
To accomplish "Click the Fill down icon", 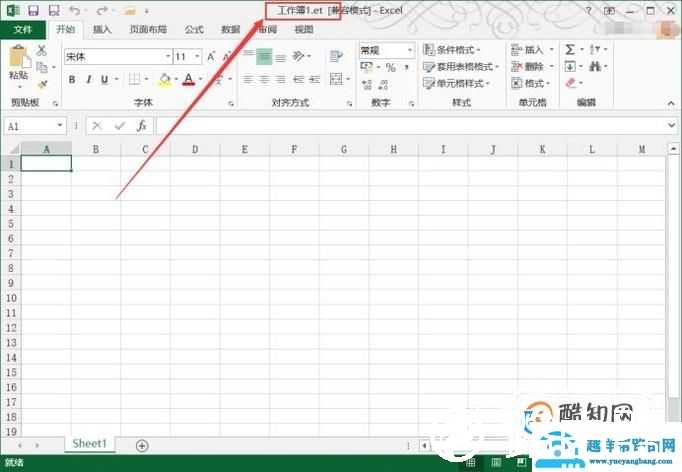I will point(570,67).
